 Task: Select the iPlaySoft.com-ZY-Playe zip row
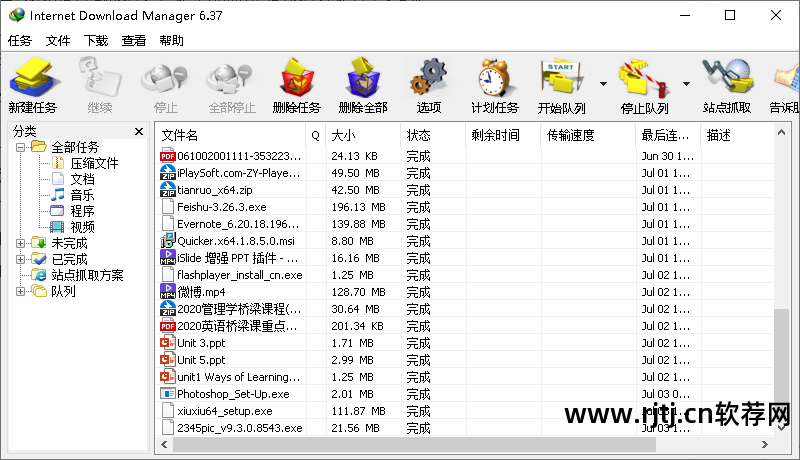pos(464,173)
